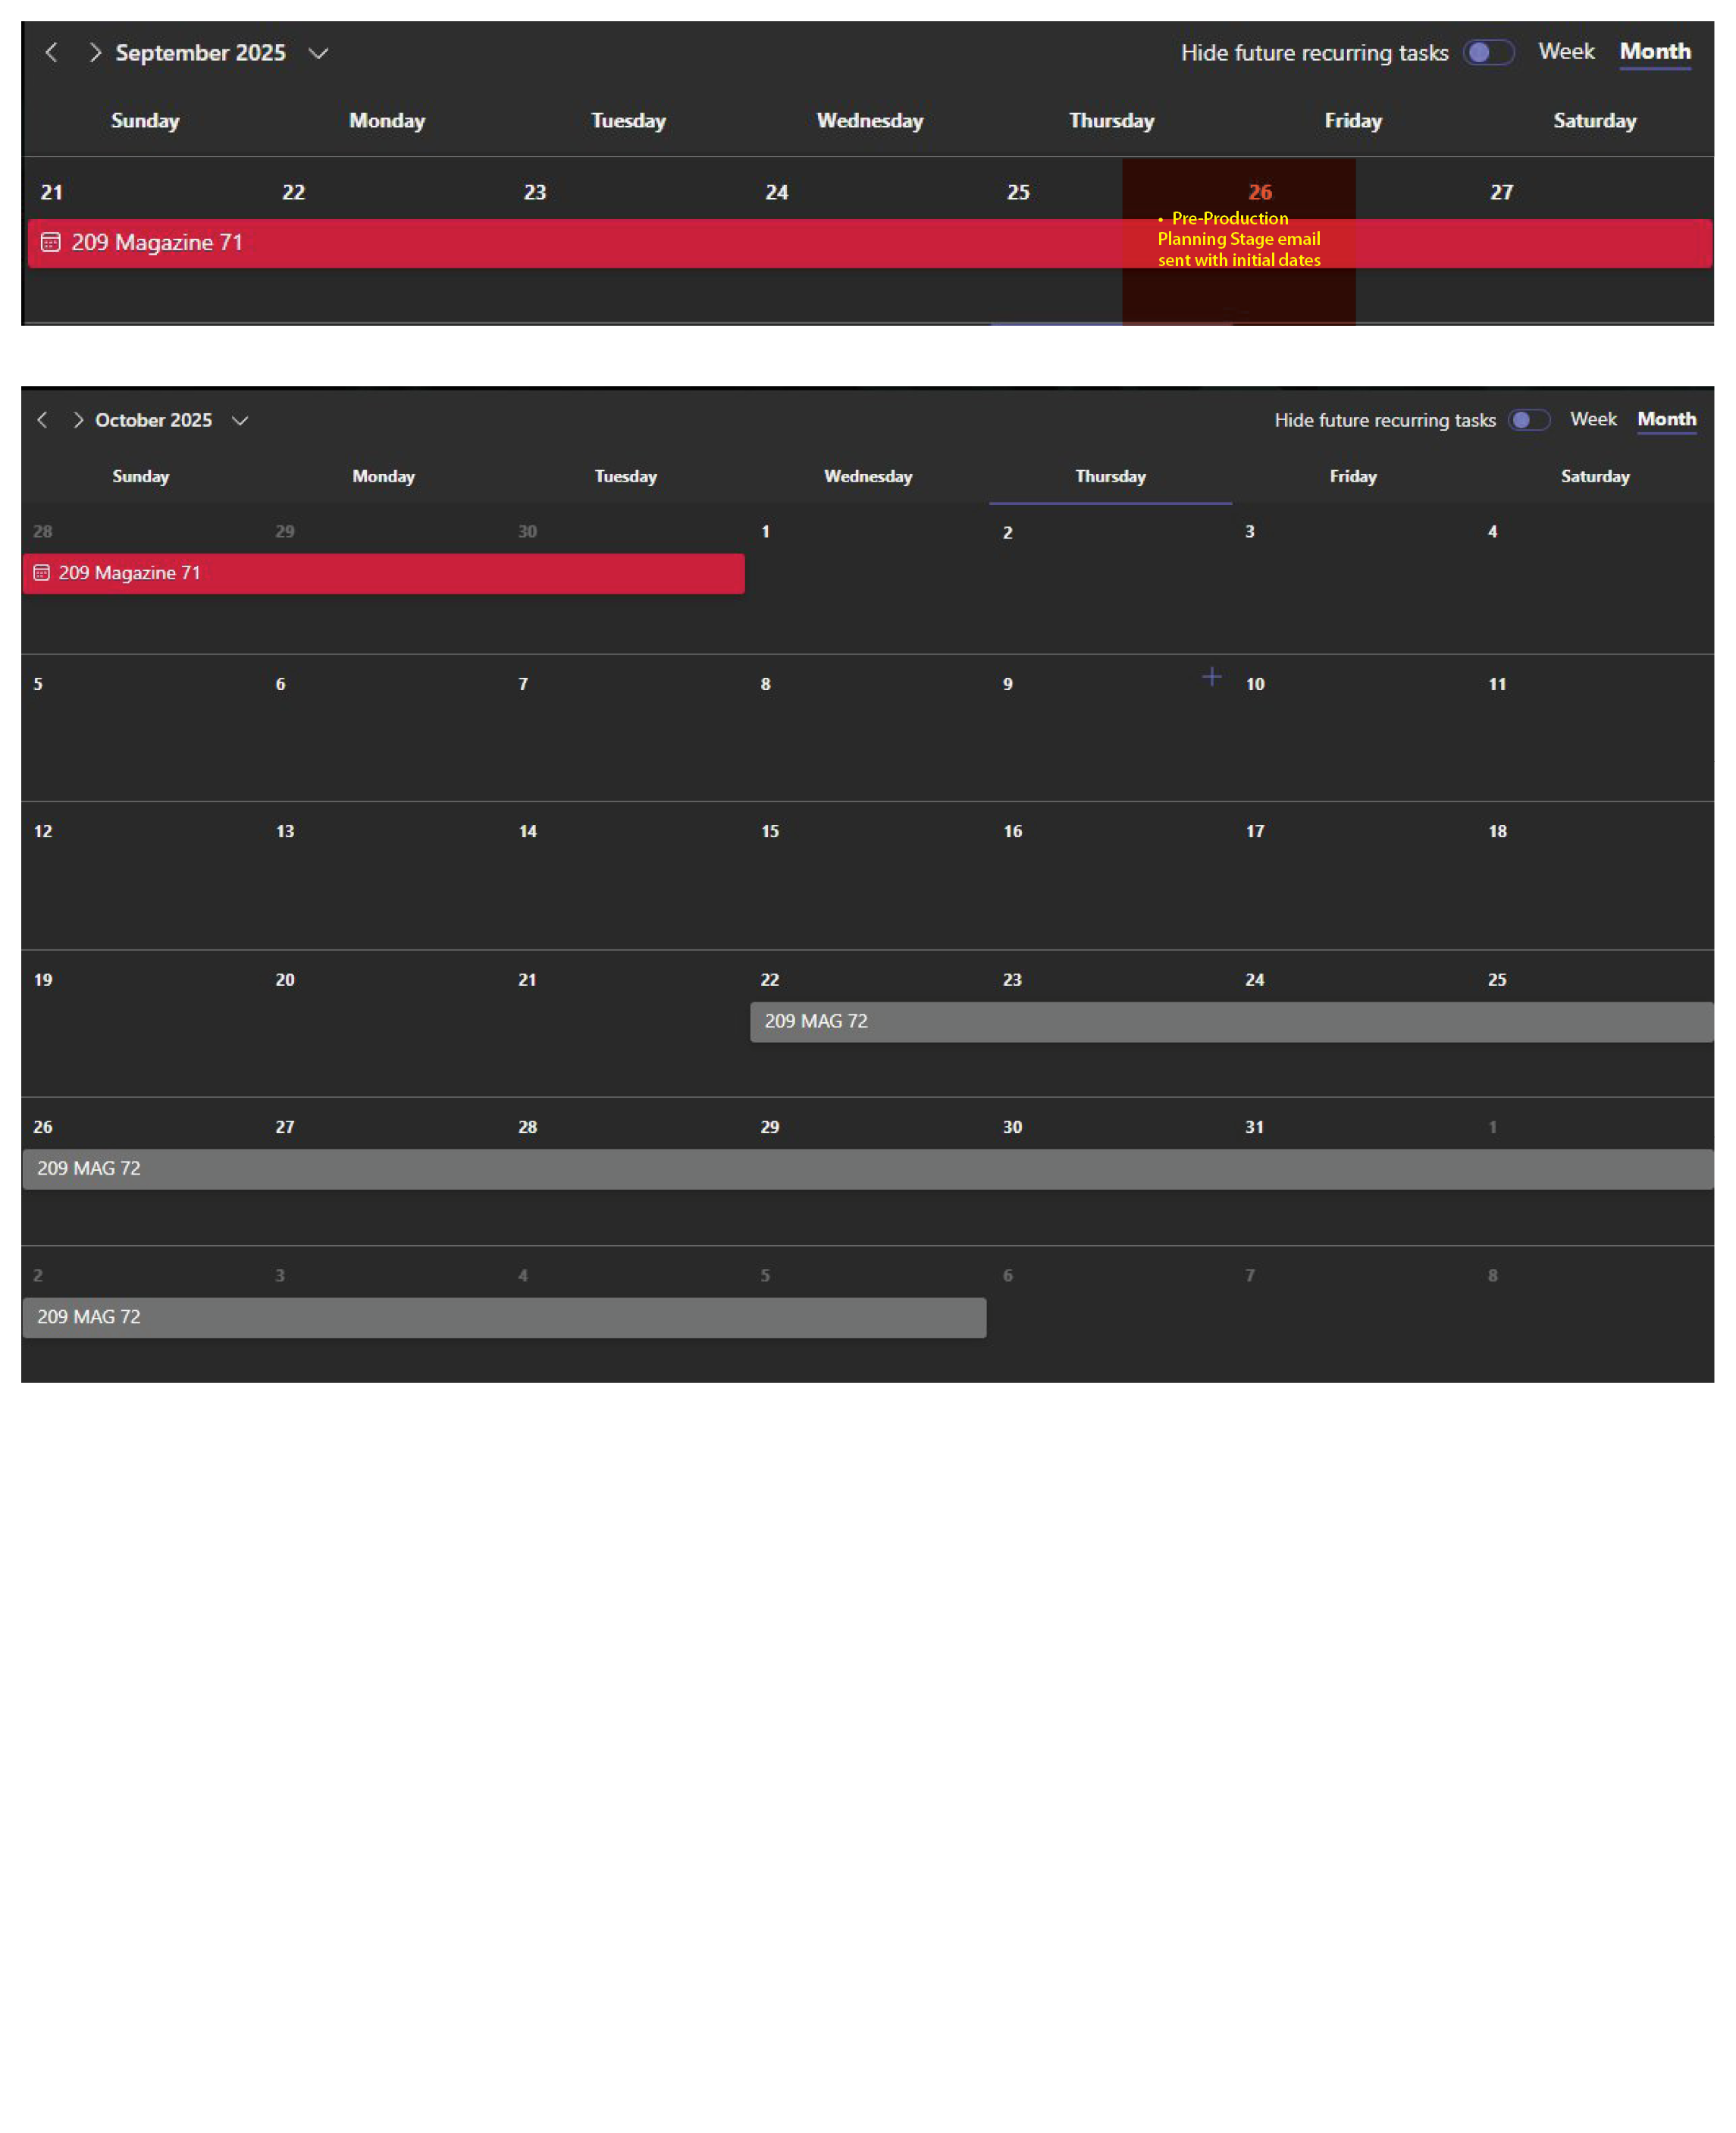This screenshot has width=1736, height=2133.
Task: Go to next month in September calendar
Action: coord(95,53)
